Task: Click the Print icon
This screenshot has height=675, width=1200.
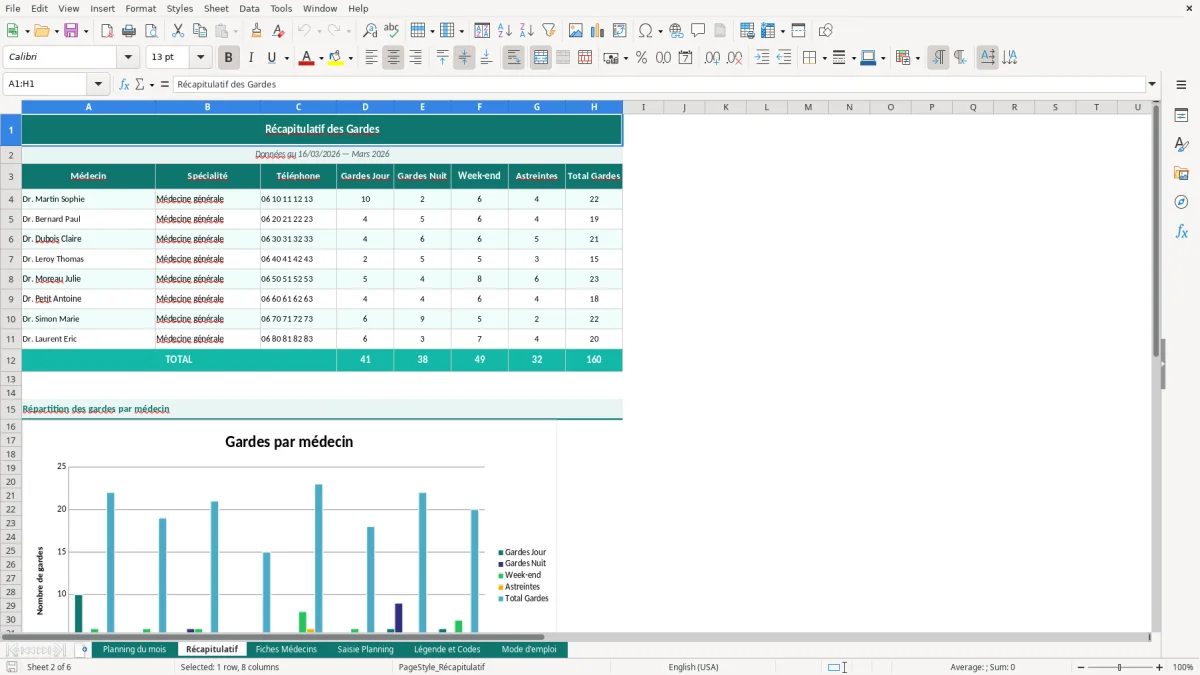Action: pyautogui.click(x=129, y=31)
